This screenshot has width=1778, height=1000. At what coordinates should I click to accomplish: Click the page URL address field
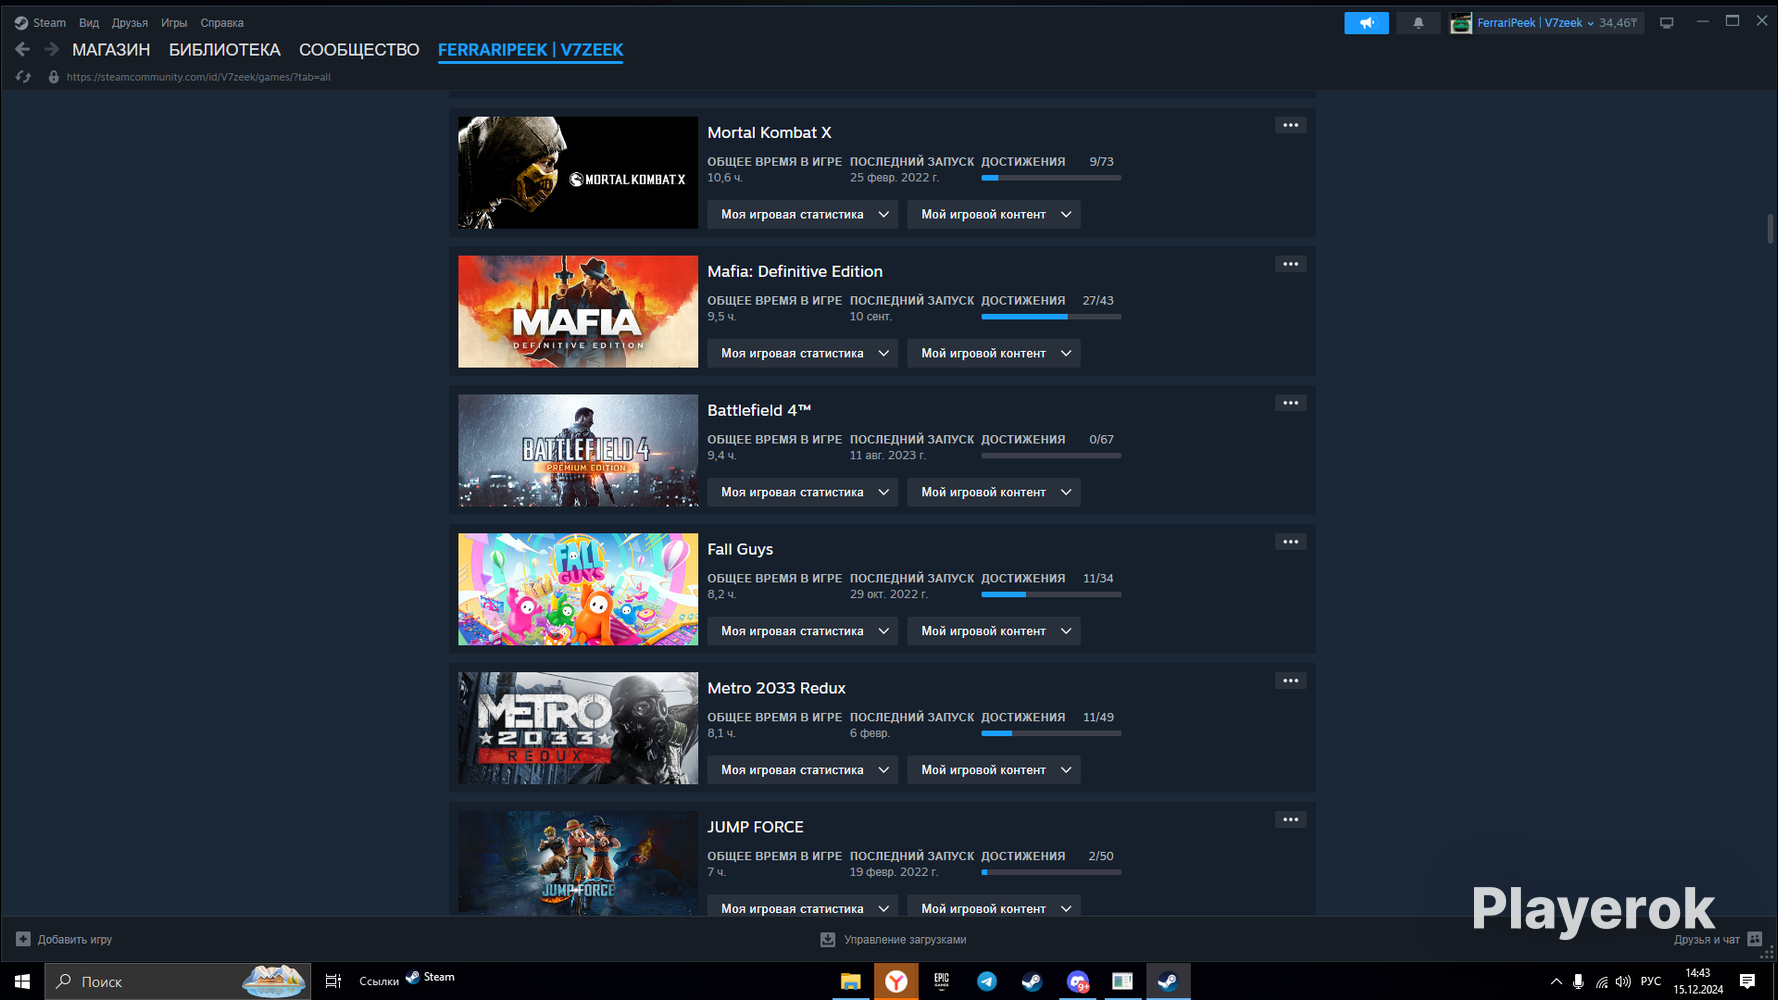pyautogui.click(x=198, y=77)
